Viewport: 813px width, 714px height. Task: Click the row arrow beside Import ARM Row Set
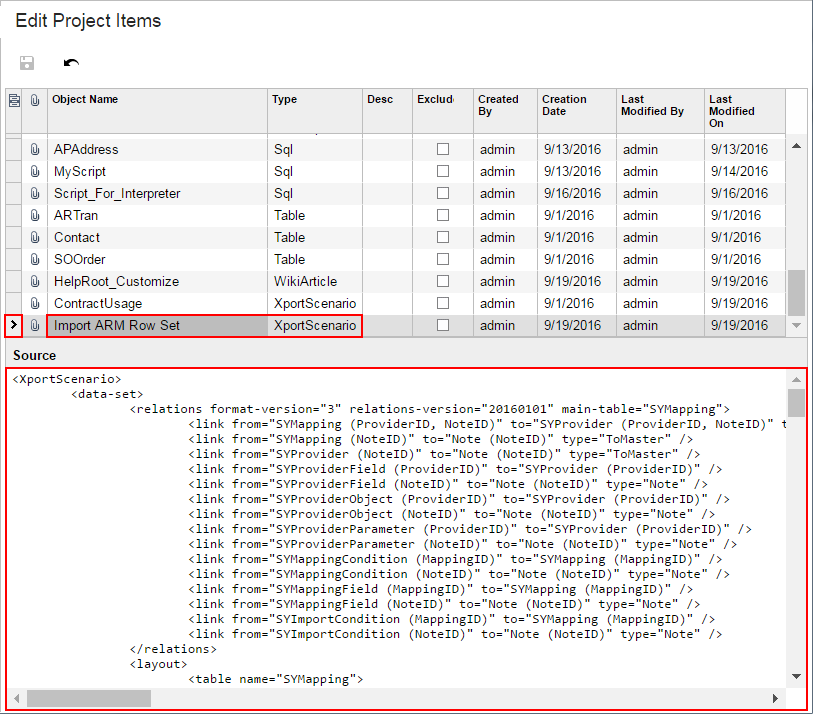coord(13,325)
